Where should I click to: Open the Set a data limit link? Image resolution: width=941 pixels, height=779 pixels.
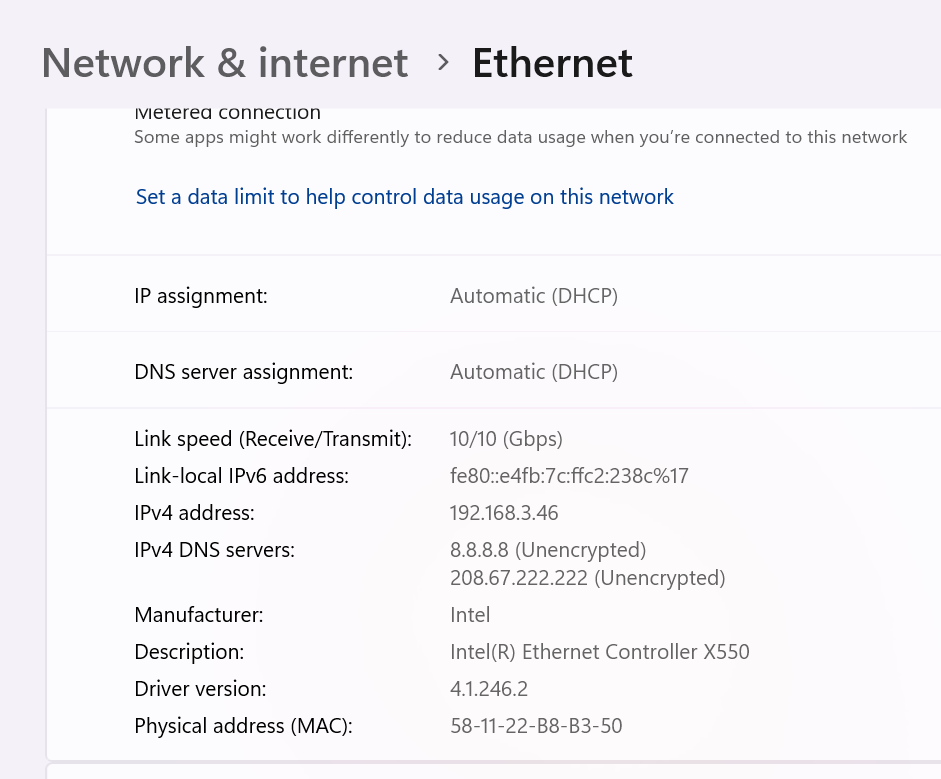click(x=404, y=197)
